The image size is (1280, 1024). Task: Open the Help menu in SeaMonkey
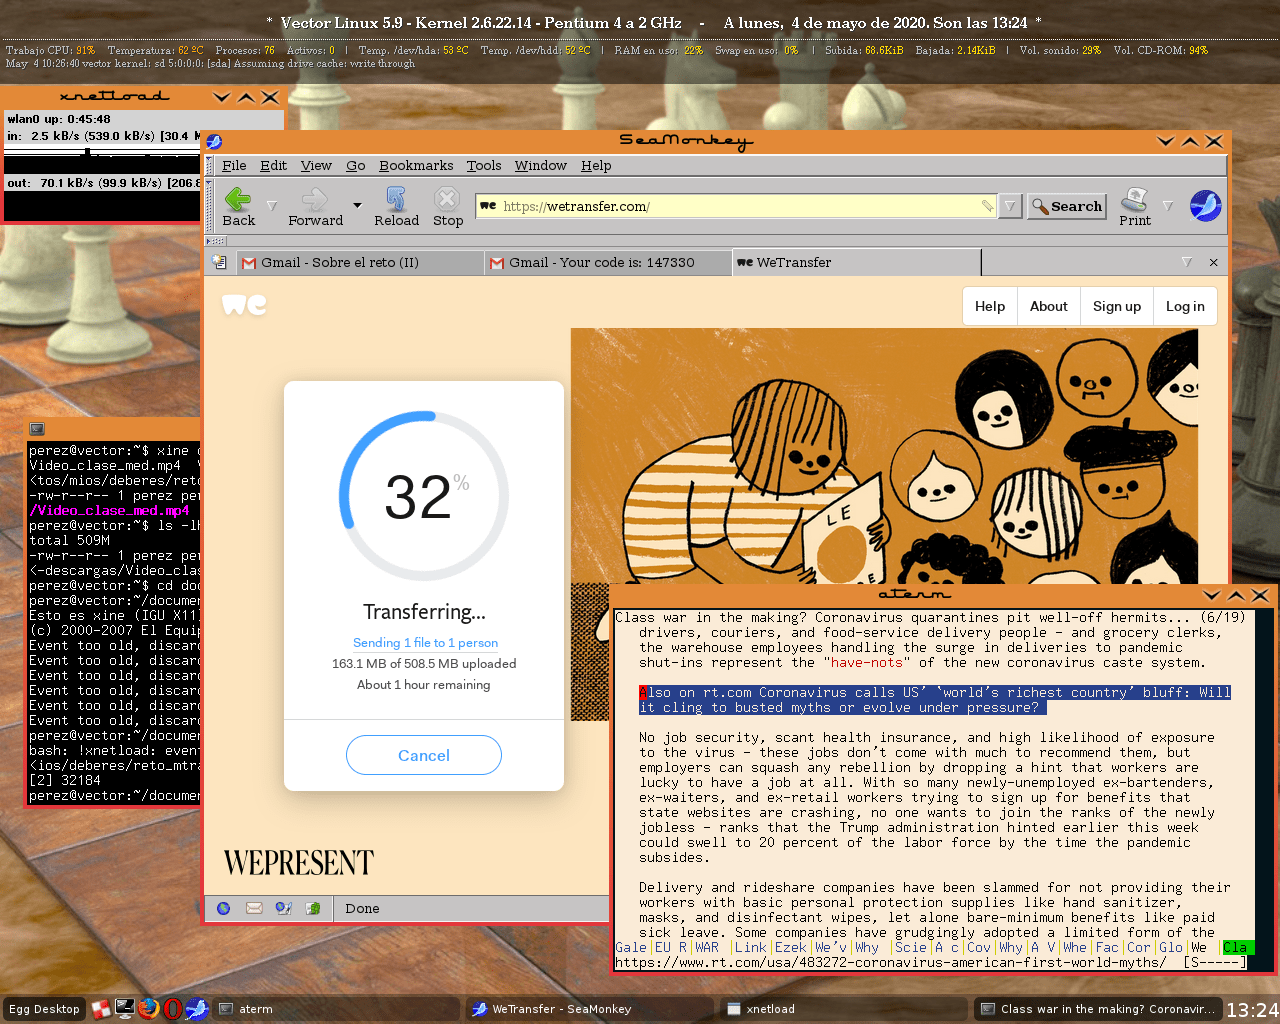point(596,166)
